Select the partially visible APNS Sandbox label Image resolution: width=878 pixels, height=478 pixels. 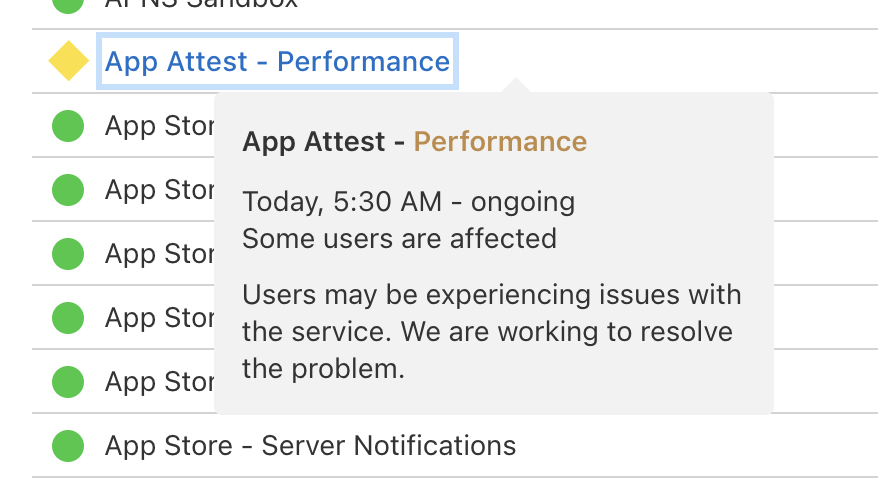coord(200,4)
